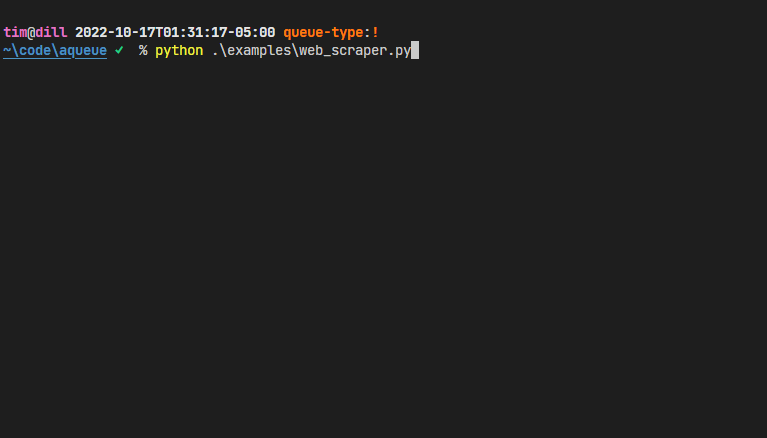The width and height of the screenshot is (767, 438).
Task: Select the date 2022-10-17 in timestamp
Action: (115, 33)
